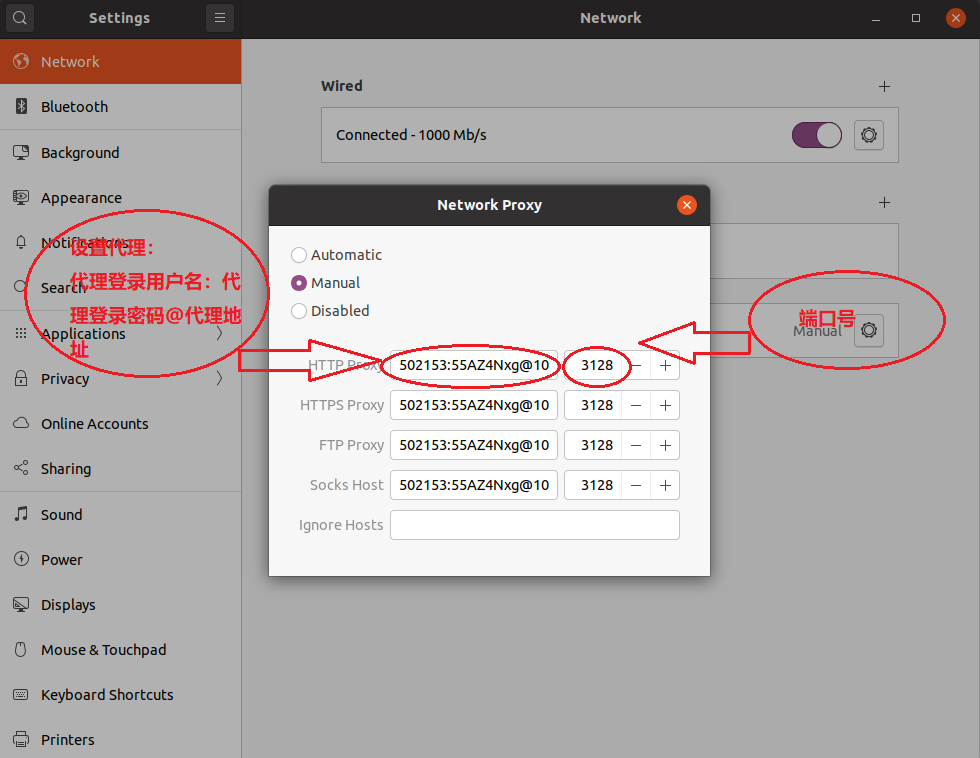This screenshot has width=980, height=758.
Task: Click the Displays icon in sidebar
Action: pos(21,604)
